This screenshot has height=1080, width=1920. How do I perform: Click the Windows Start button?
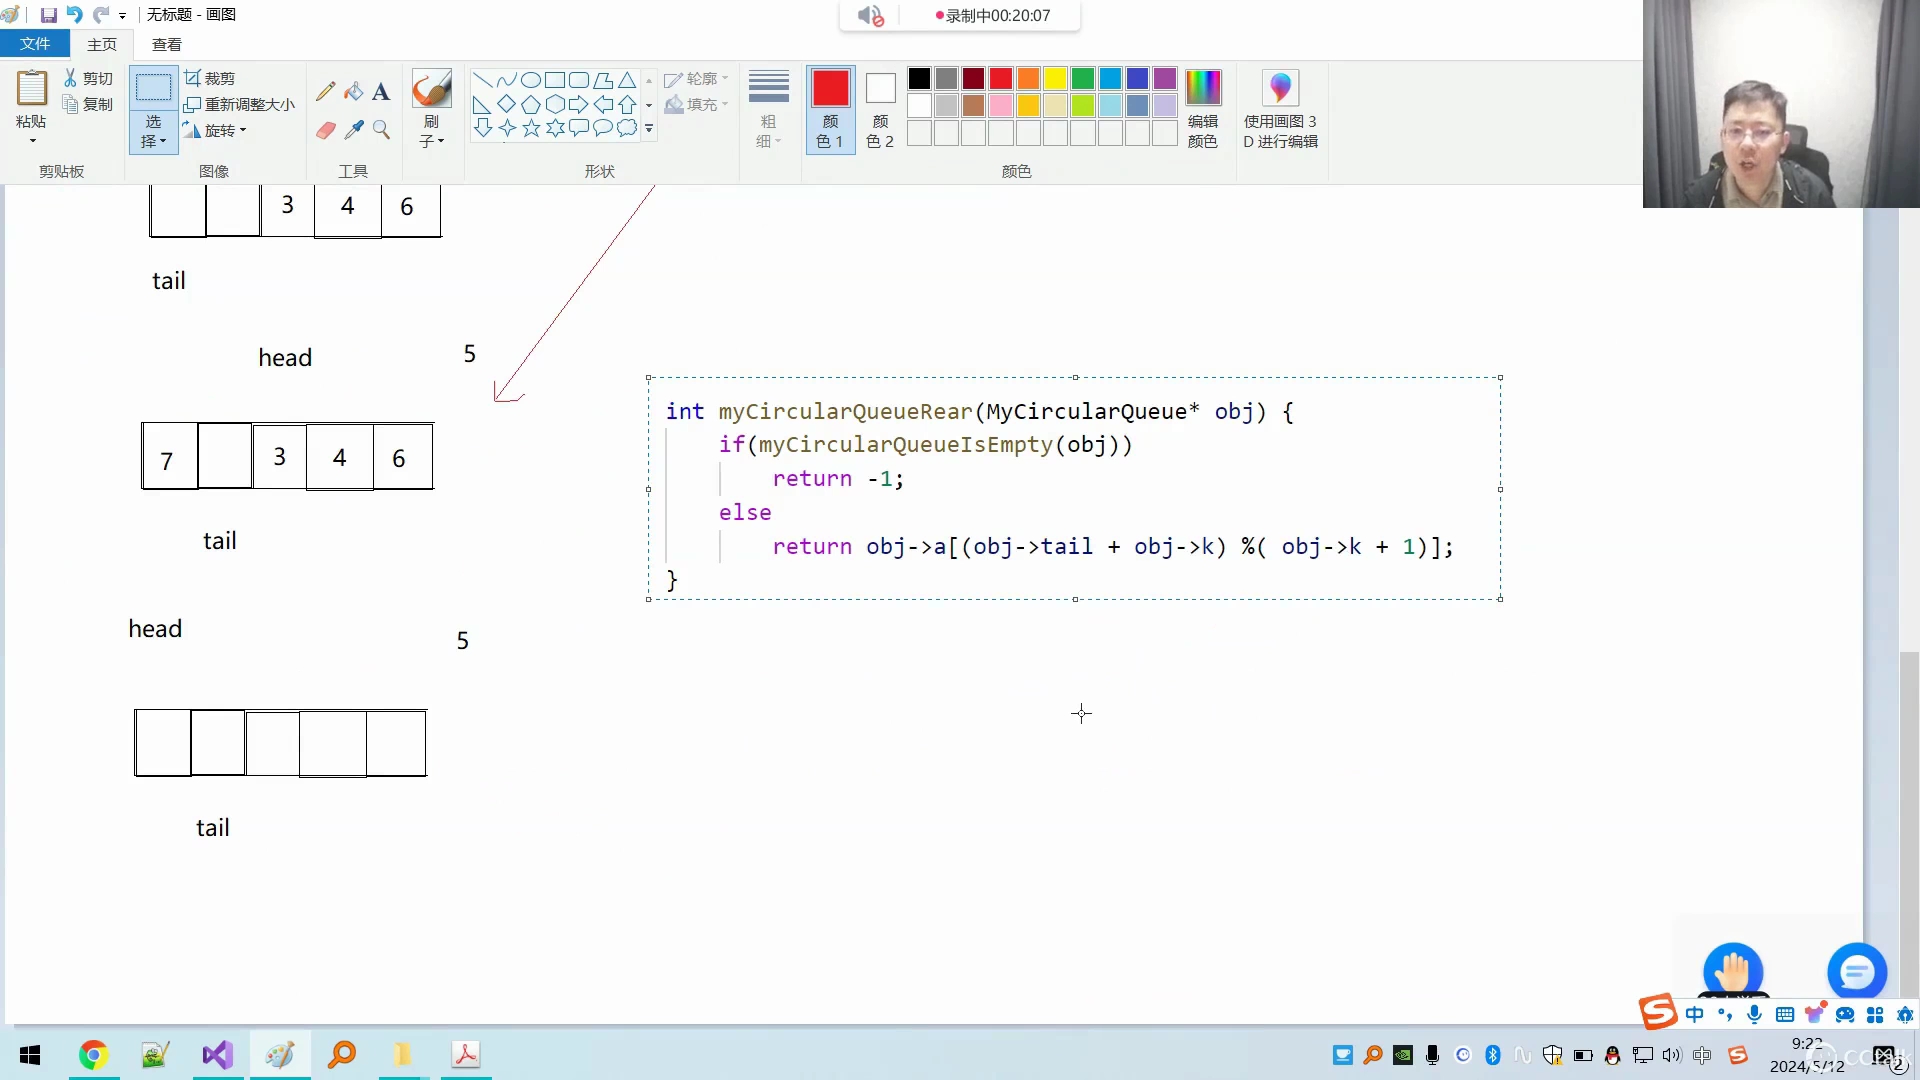(30, 1055)
